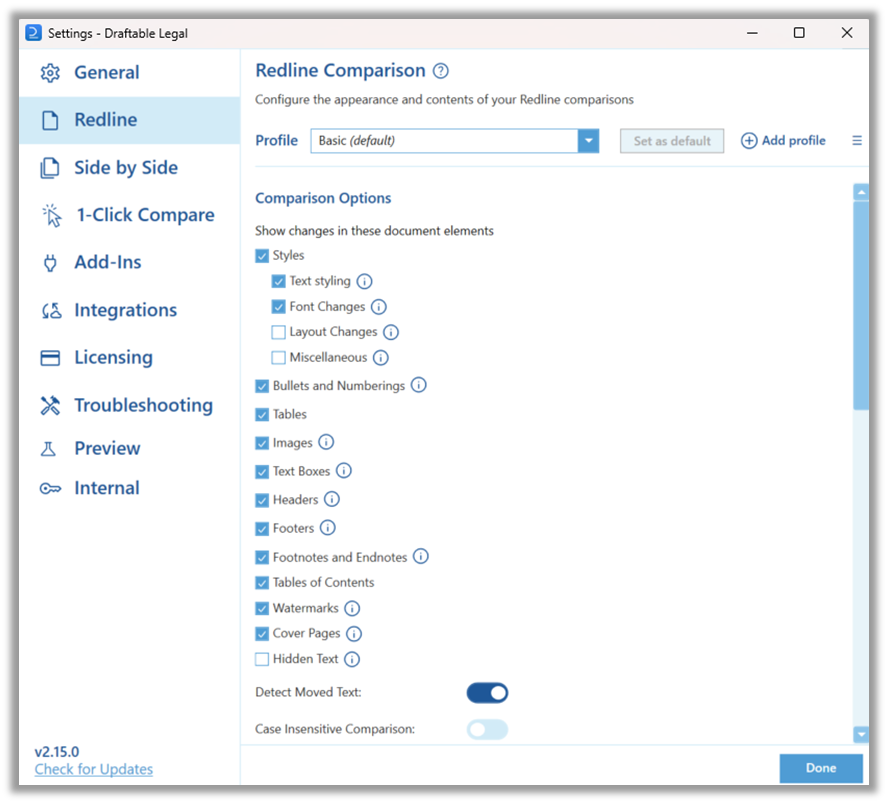Uncheck the Footers checkbox
This screenshot has width=888, height=804.
(262, 529)
